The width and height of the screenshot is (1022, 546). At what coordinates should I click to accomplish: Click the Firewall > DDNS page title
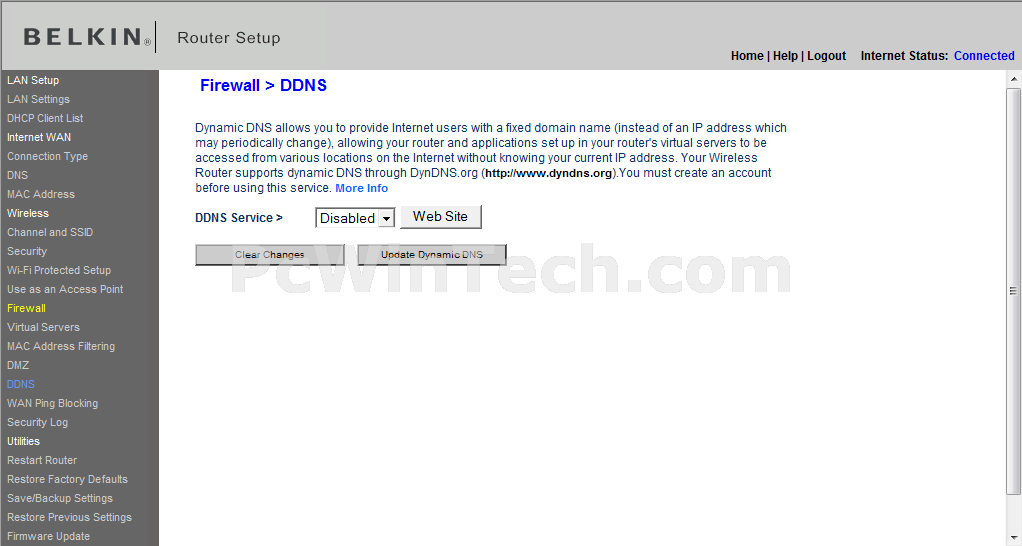263,85
